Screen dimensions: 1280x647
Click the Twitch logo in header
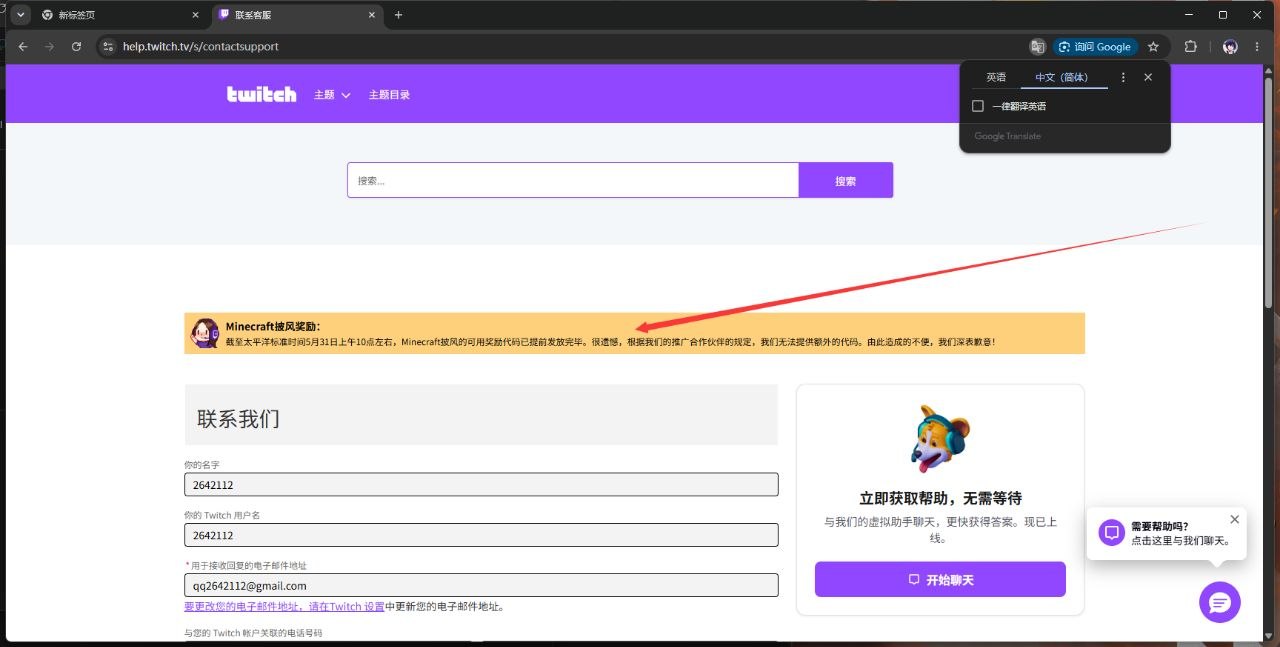[x=261, y=94]
